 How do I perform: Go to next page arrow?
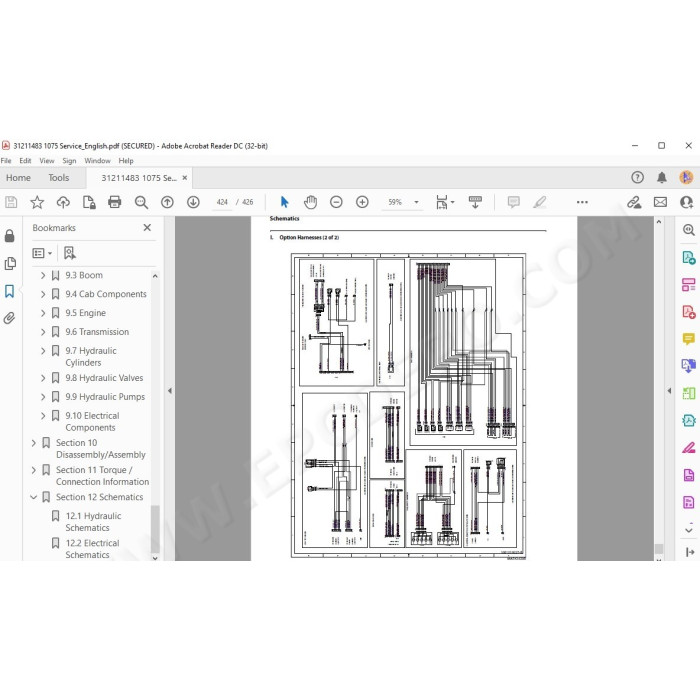click(193, 202)
